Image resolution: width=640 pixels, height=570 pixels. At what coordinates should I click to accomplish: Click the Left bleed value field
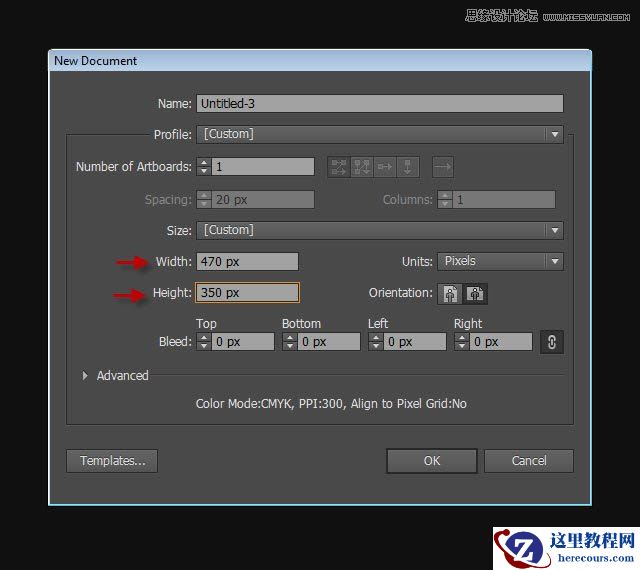[x=415, y=342]
